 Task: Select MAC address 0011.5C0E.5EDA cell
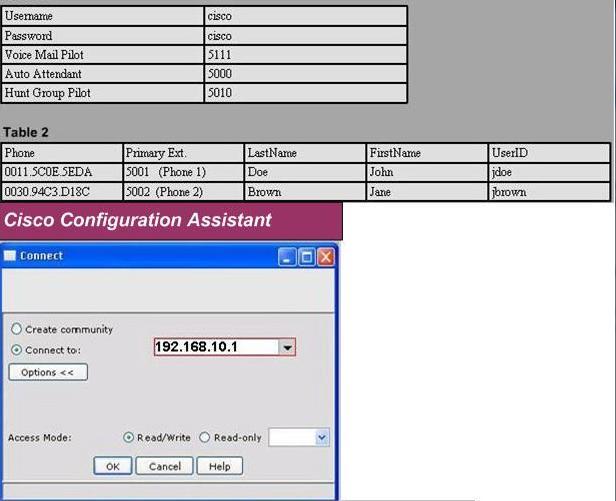tap(62, 172)
